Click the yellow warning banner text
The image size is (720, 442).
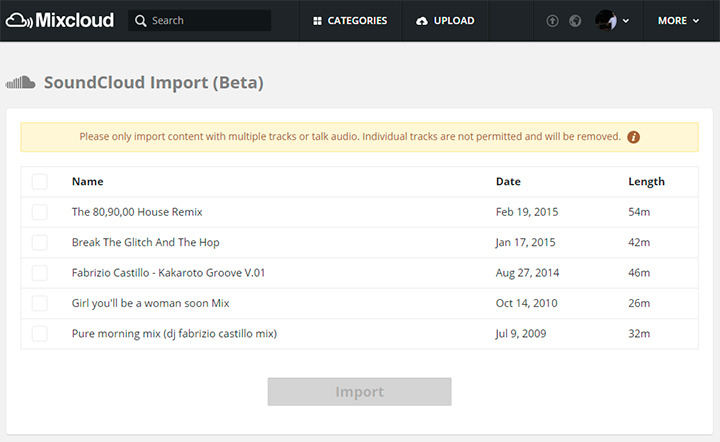pyautogui.click(x=349, y=136)
